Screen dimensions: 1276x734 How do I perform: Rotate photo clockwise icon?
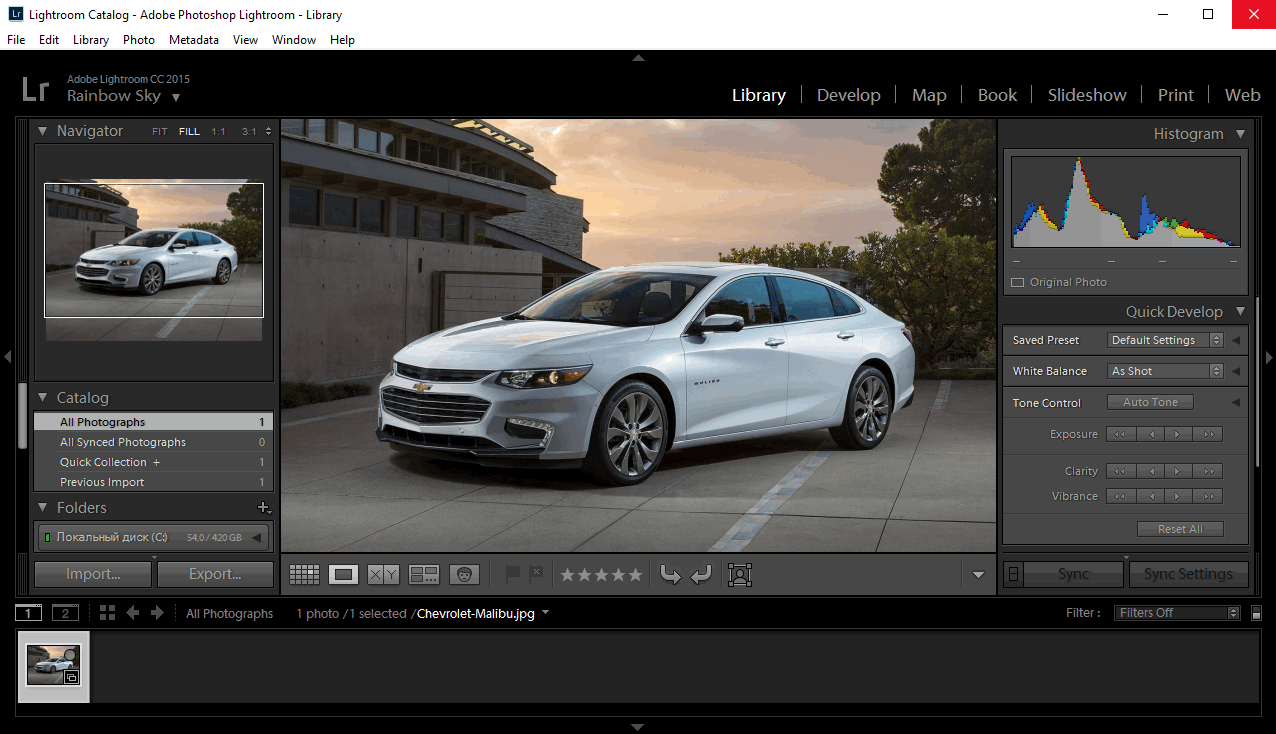700,574
